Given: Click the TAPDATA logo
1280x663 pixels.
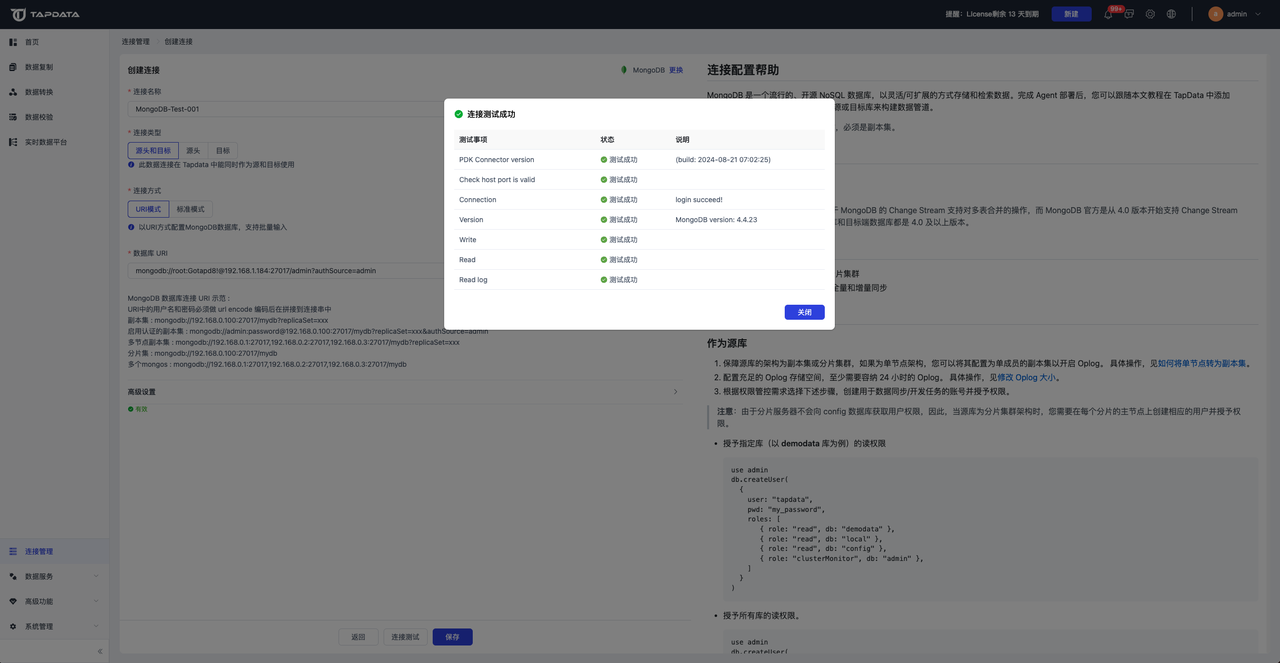Looking at the screenshot, I should pos(44,14).
